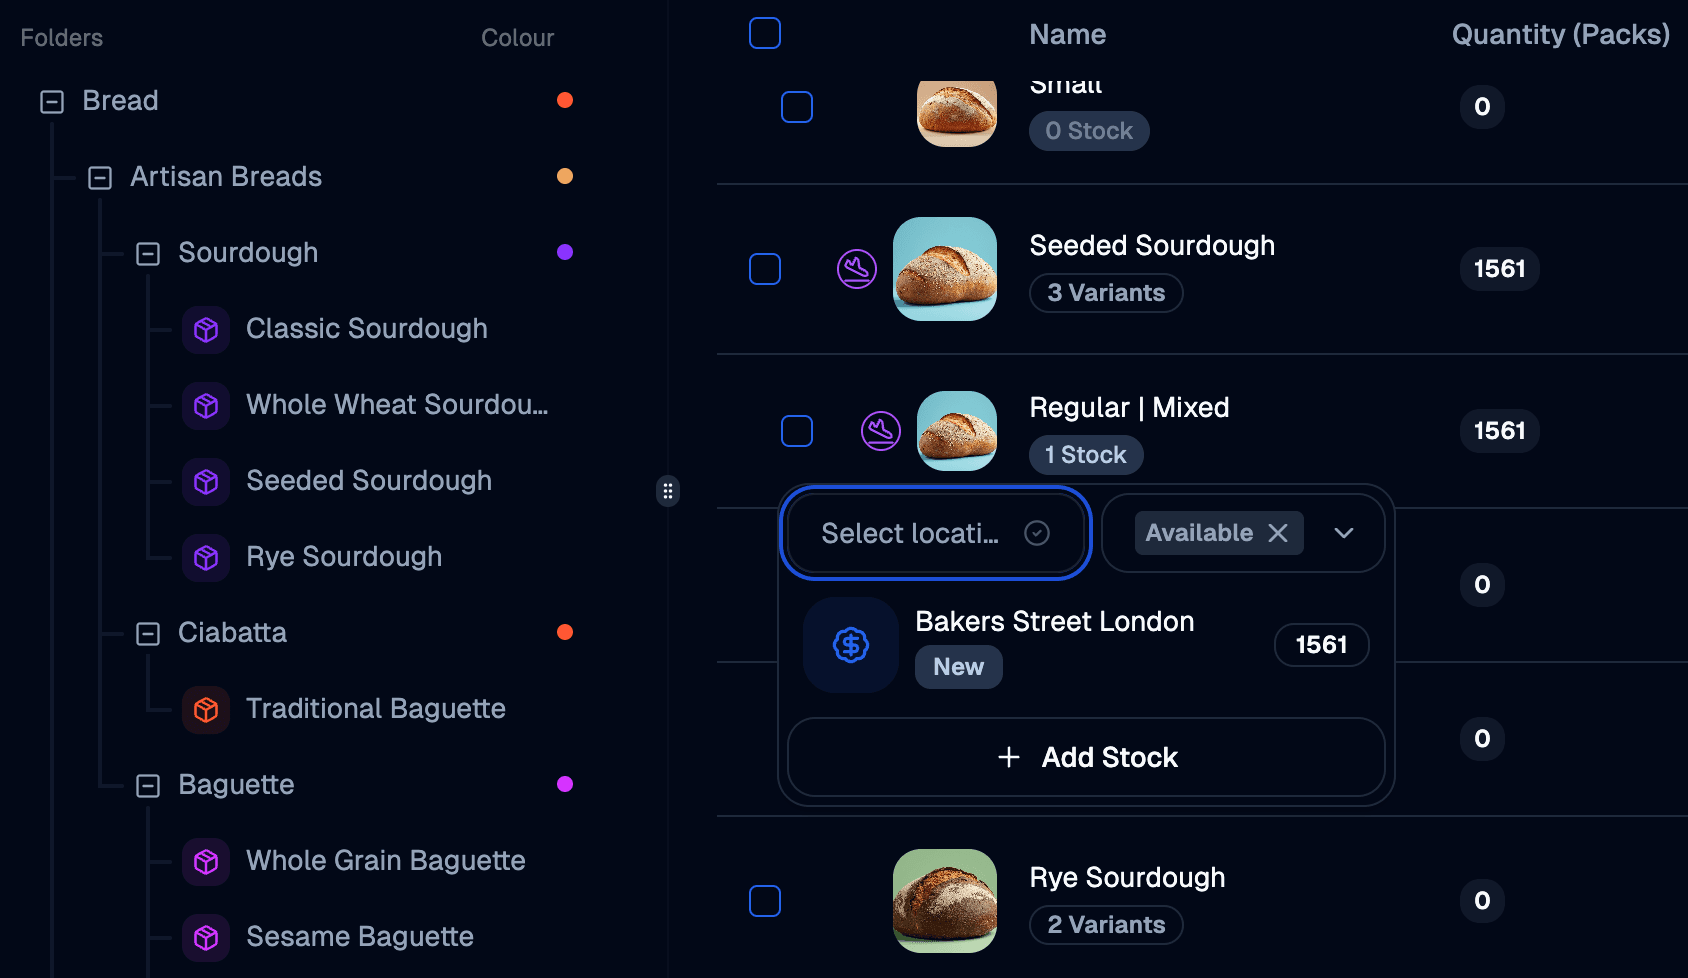Screen dimensions: 1688x978
Task: Open the Available filter dropdown
Action: tap(1344, 532)
